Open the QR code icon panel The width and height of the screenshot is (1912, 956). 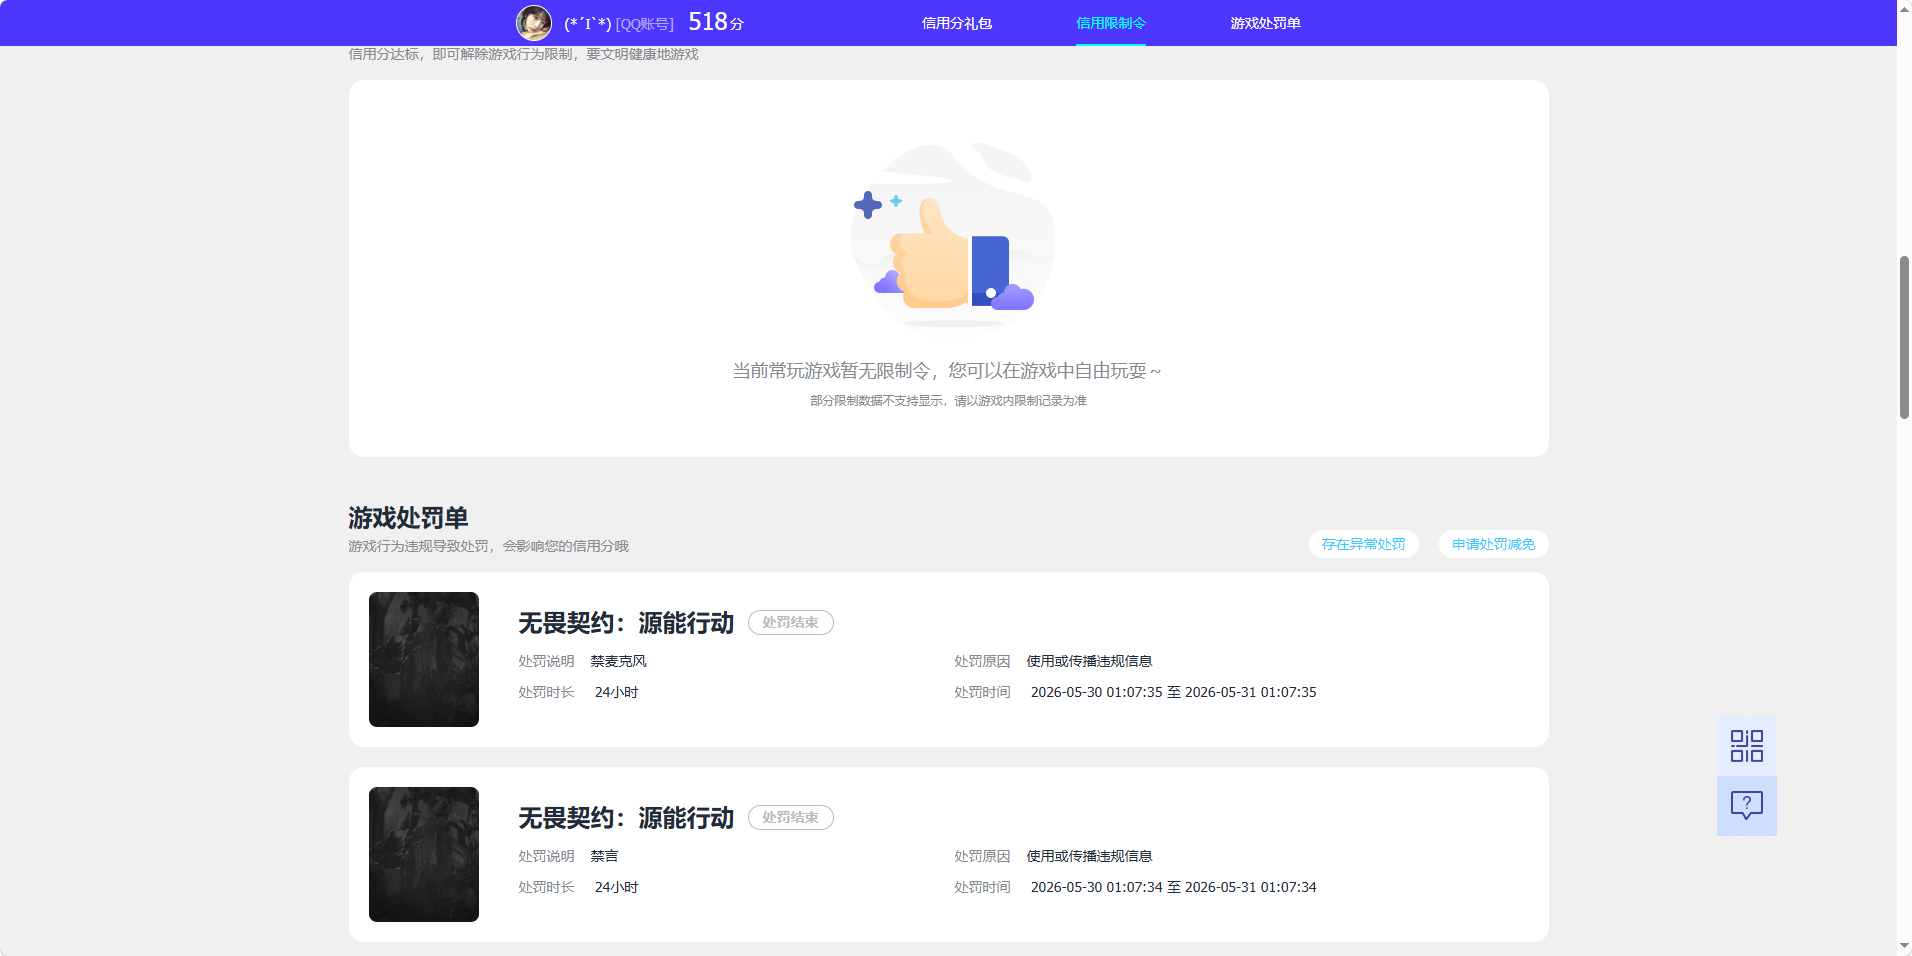click(1746, 746)
